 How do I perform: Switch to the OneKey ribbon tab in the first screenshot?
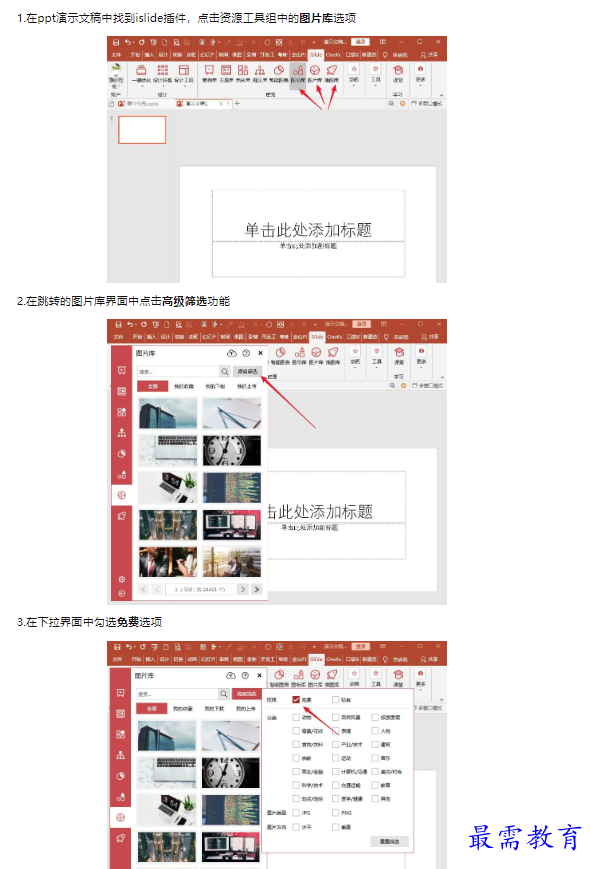(333, 55)
